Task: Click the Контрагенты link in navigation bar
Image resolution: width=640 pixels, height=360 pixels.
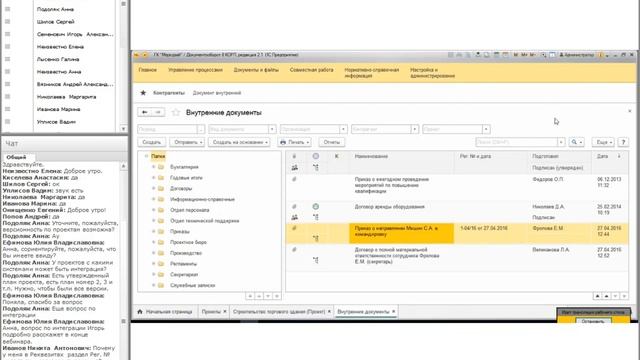Action: coord(169,93)
